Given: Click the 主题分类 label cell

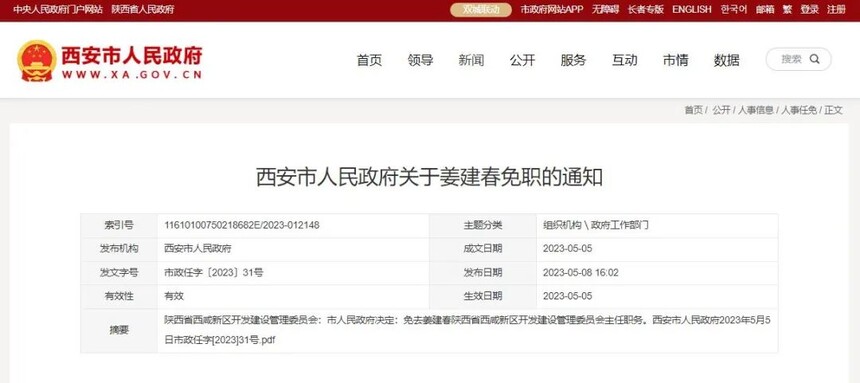Looking at the screenshot, I should click(x=483, y=225).
